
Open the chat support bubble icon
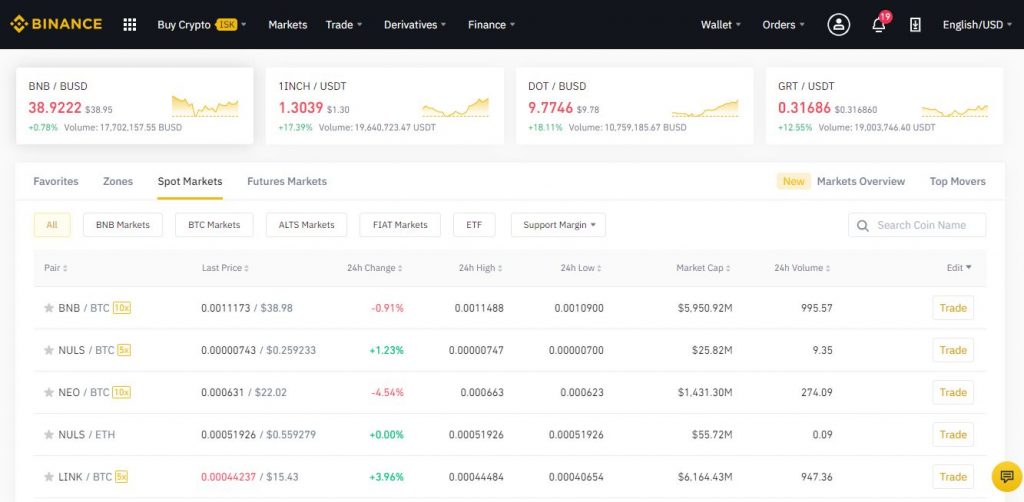pyautogui.click(x=1006, y=476)
